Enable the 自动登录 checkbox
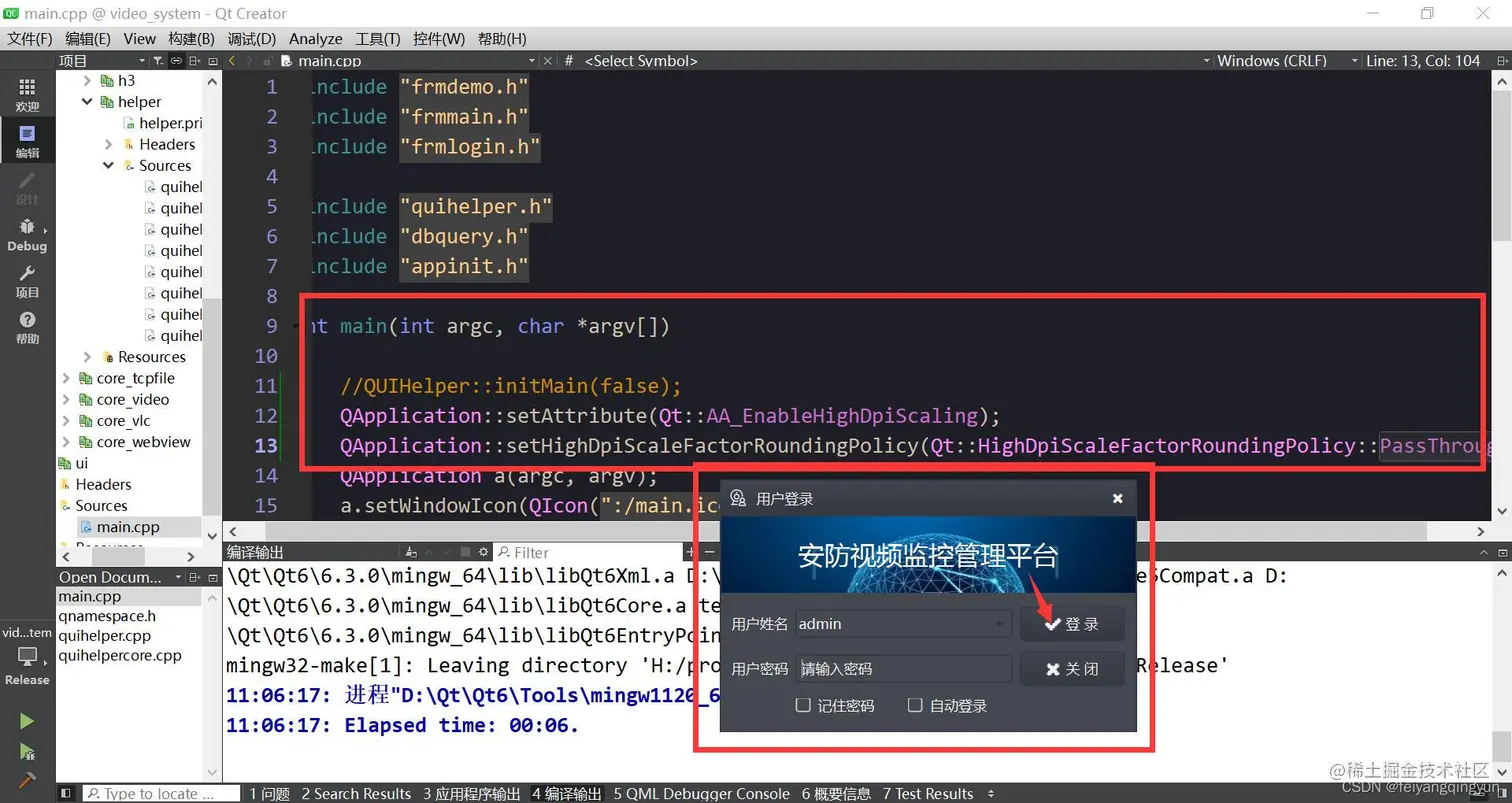 tap(915, 705)
